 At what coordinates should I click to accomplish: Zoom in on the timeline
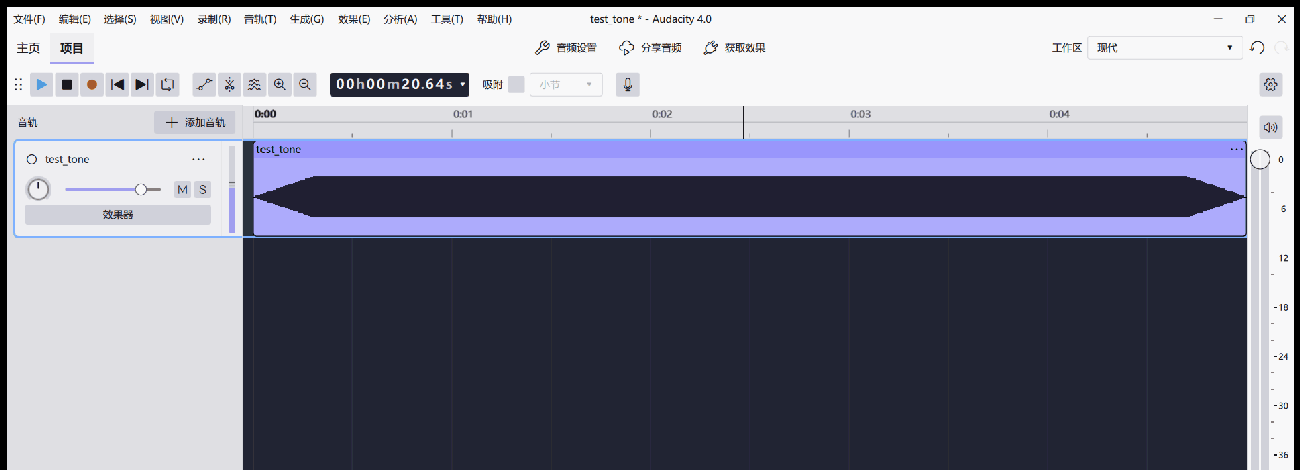(x=280, y=85)
